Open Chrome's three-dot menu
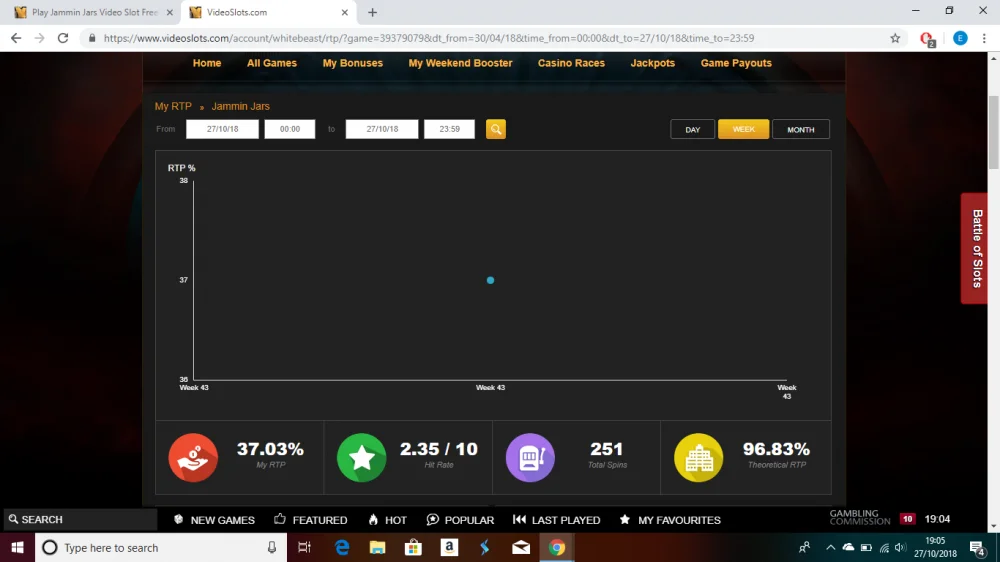Screen dimensions: 1000x562 point(985,38)
